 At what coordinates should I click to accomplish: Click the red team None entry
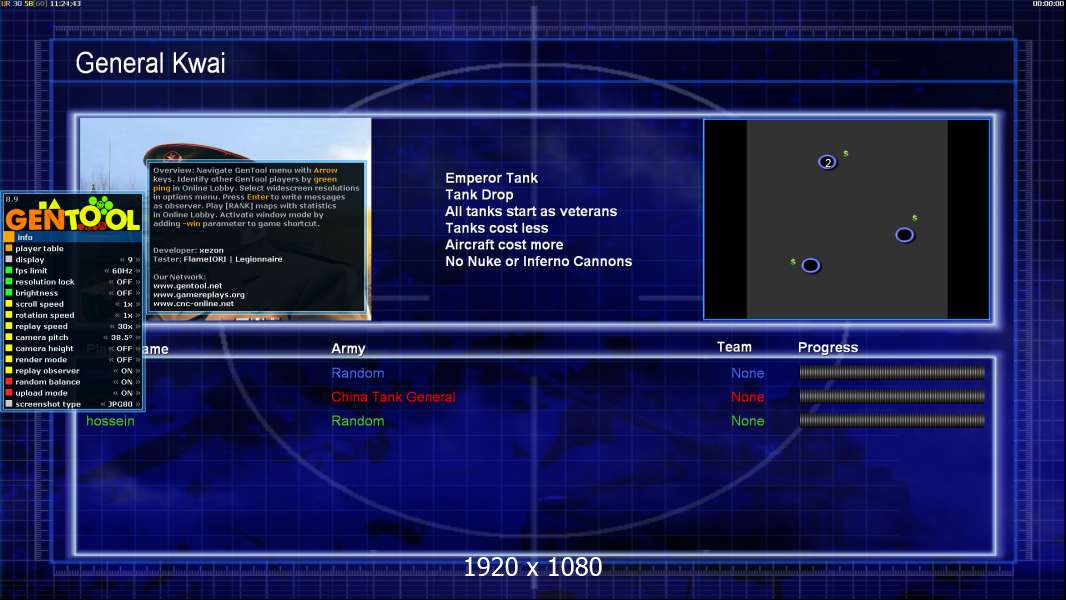point(747,397)
